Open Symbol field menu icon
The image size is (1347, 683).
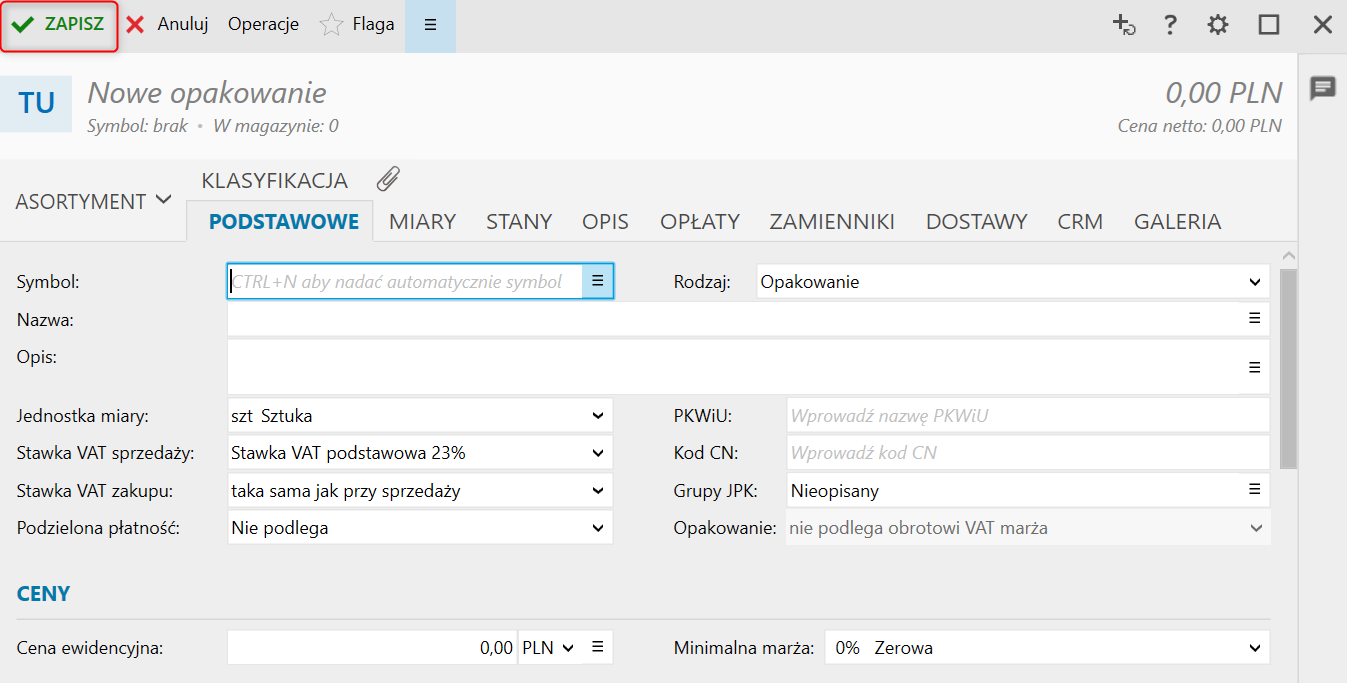[x=598, y=281]
